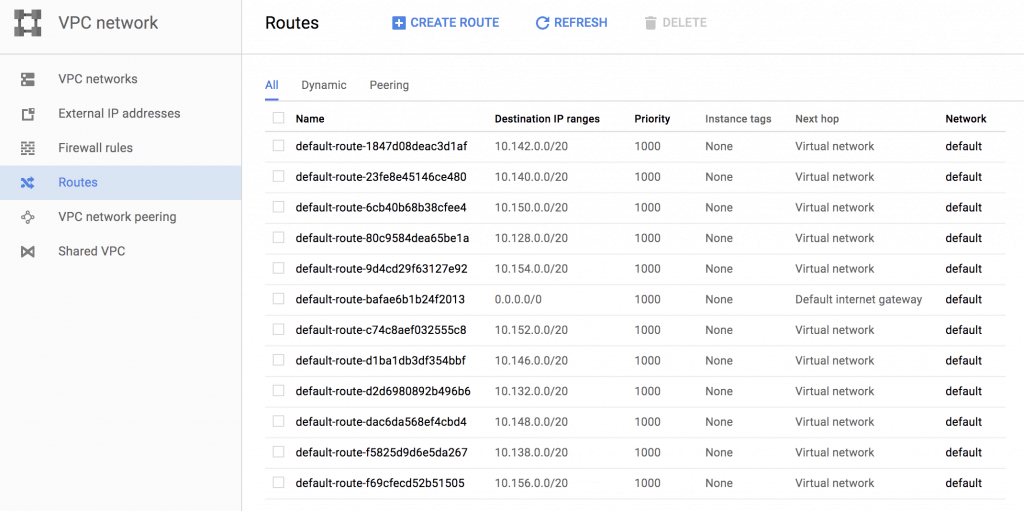Viewport: 1024px width, 511px height.
Task: Tick the checkbox for default-route-f69cfecd52b51505
Action: pos(279,482)
